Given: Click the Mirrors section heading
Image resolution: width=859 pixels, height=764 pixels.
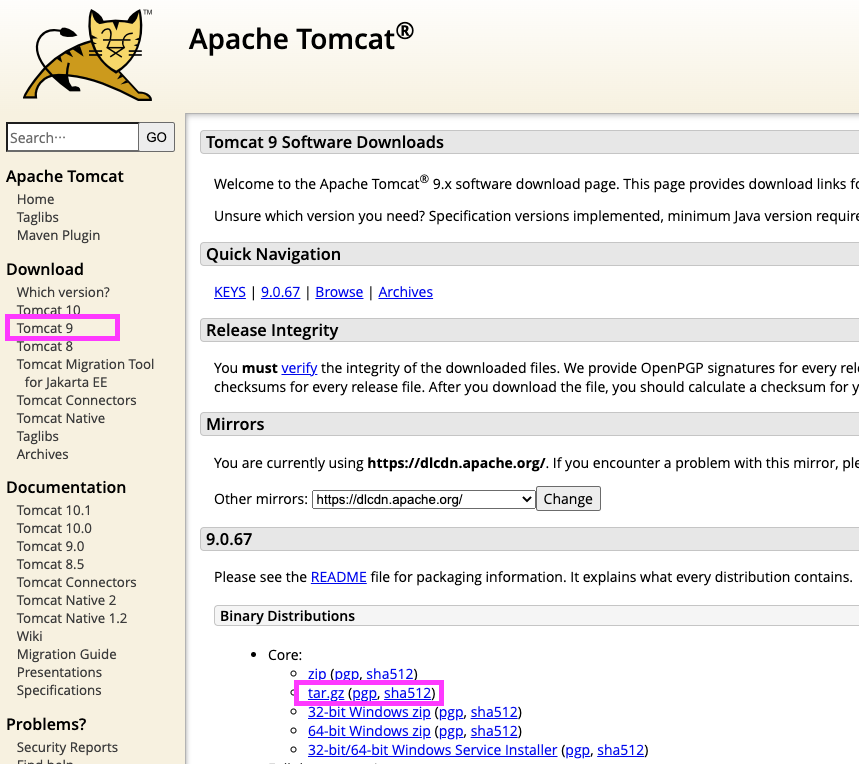Looking at the screenshot, I should click(235, 424).
